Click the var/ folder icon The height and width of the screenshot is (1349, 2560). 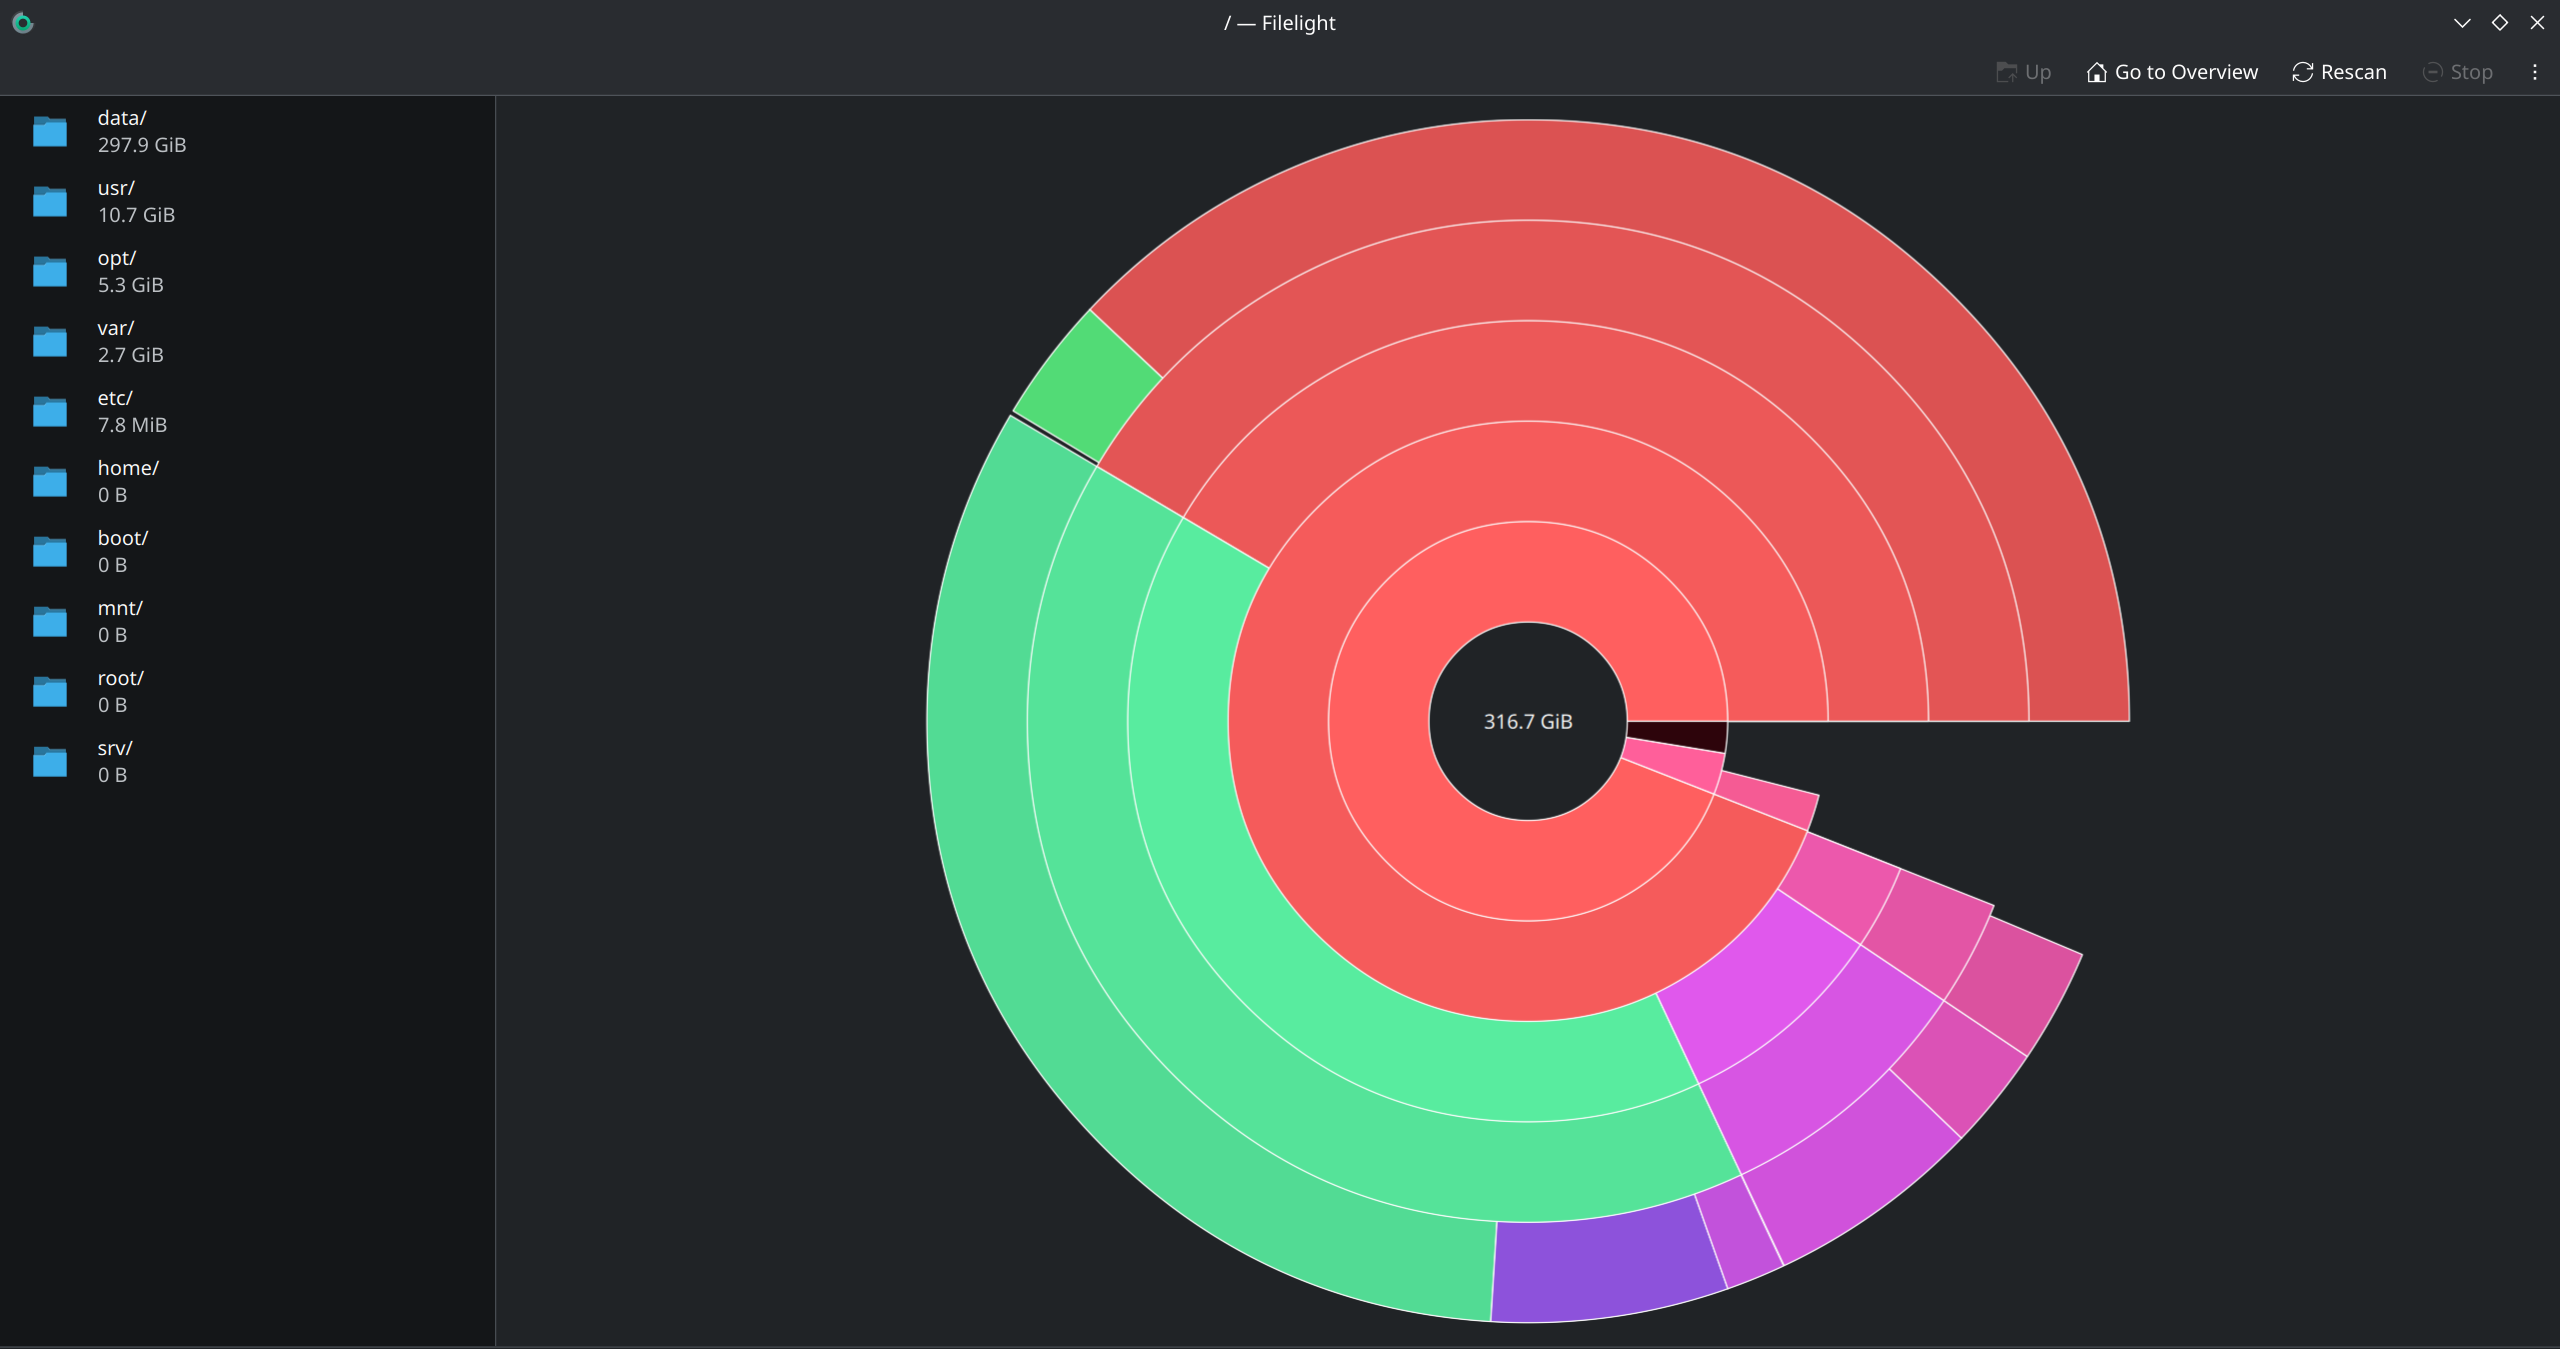[50, 341]
